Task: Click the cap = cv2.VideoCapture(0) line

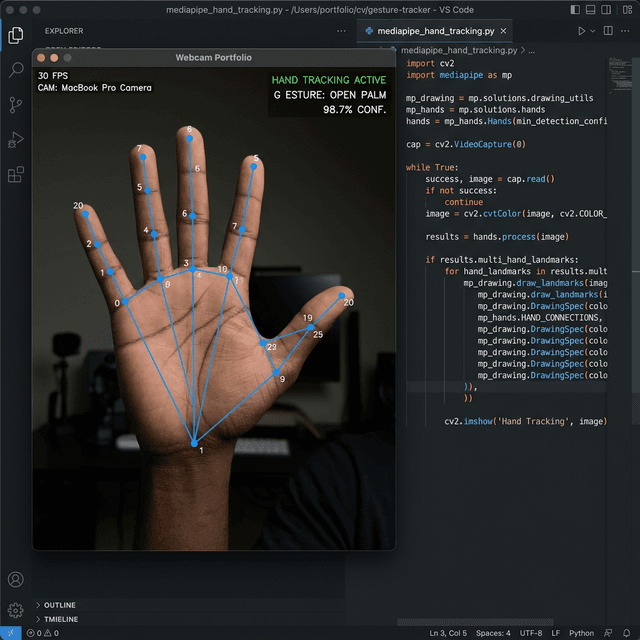Action: 466,144
